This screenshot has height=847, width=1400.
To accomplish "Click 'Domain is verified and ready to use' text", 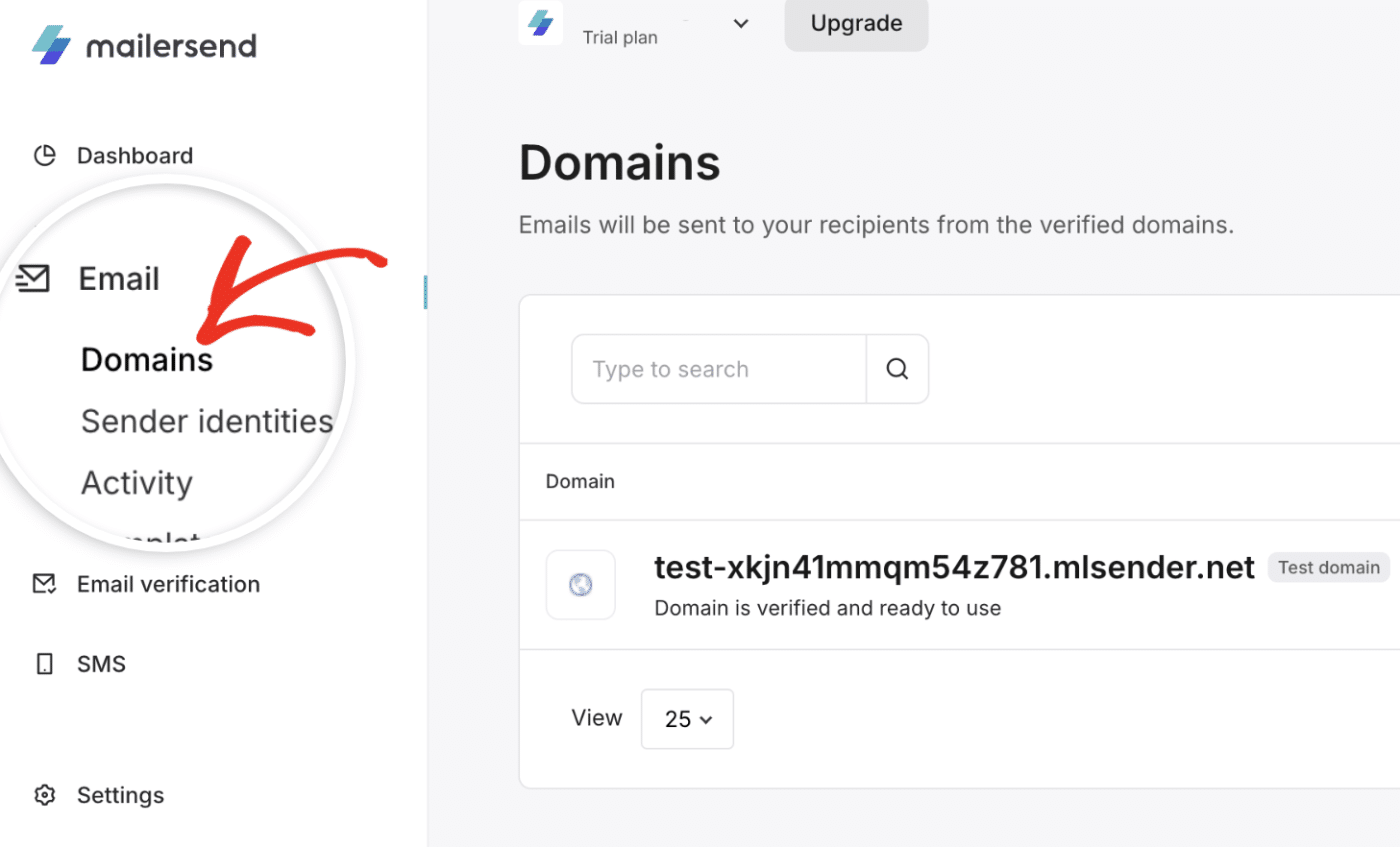I will click(827, 607).
